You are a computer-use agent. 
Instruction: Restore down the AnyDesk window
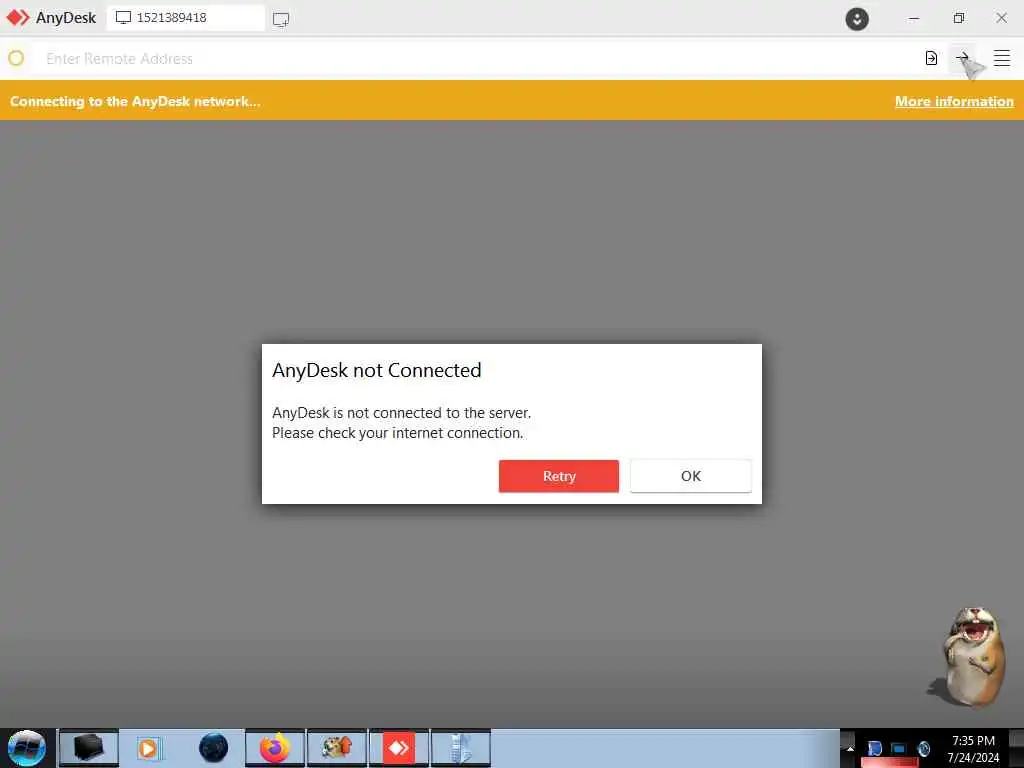[959, 18]
